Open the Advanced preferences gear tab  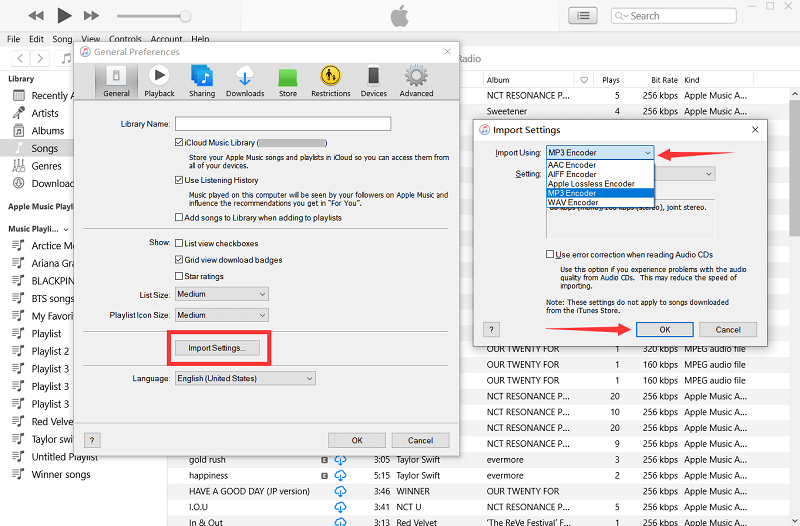click(416, 81)
